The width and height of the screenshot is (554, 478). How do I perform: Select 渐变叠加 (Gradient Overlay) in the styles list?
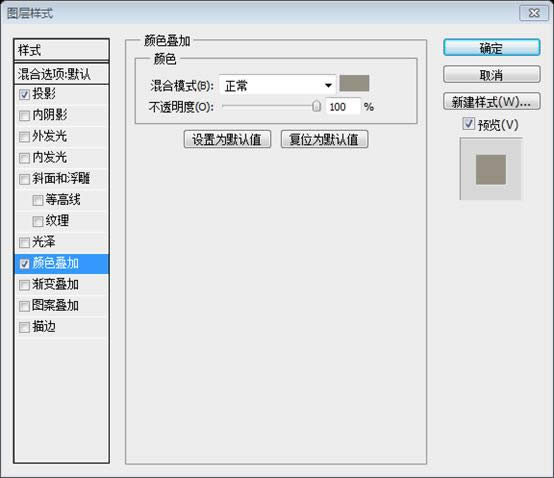pyautogui.click(x=61, y=285)
